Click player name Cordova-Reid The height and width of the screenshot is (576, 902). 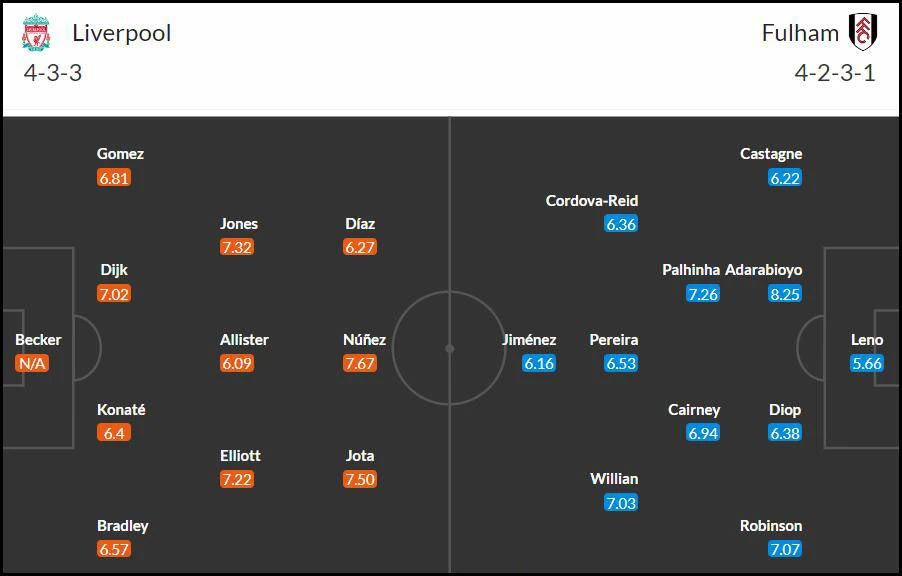coord(592,200)
